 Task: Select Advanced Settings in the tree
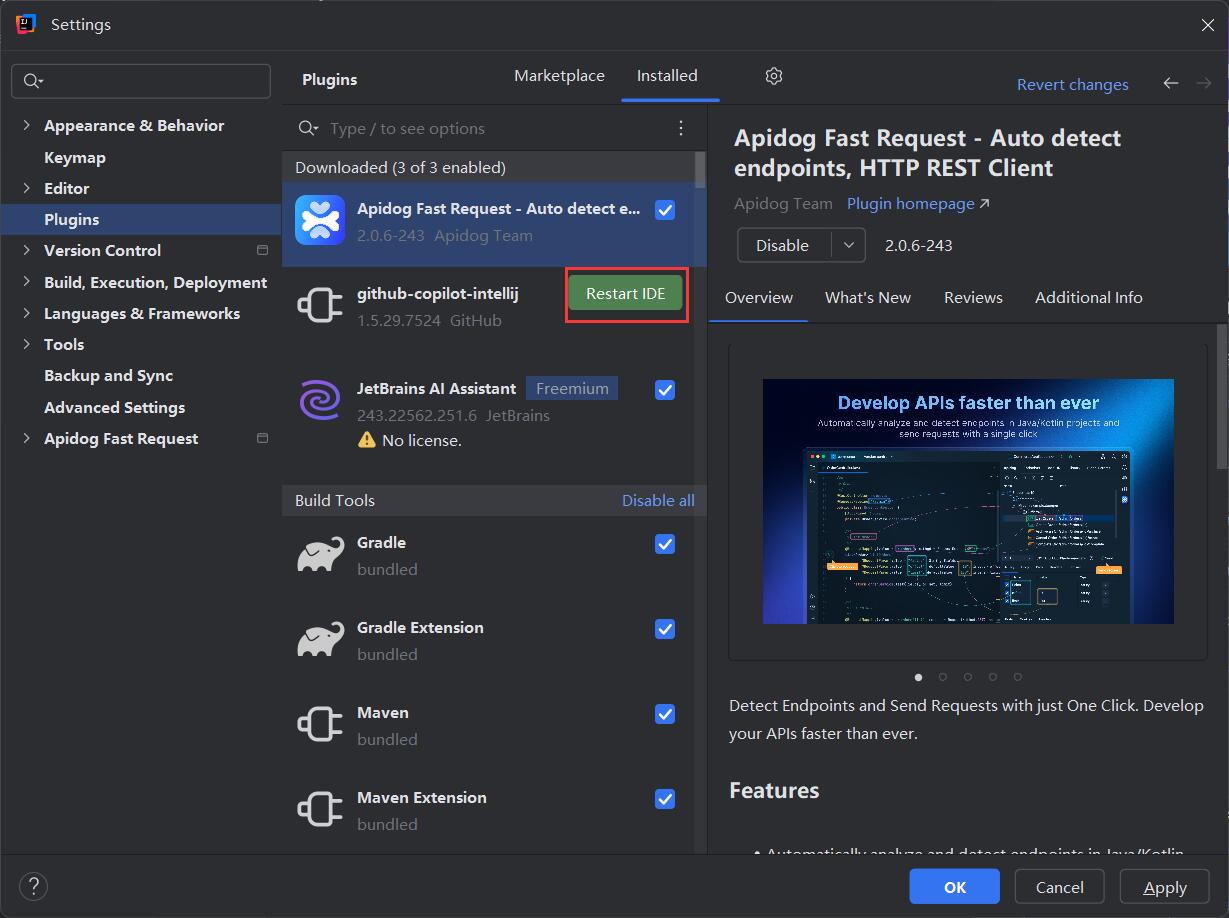coord(115,407)
